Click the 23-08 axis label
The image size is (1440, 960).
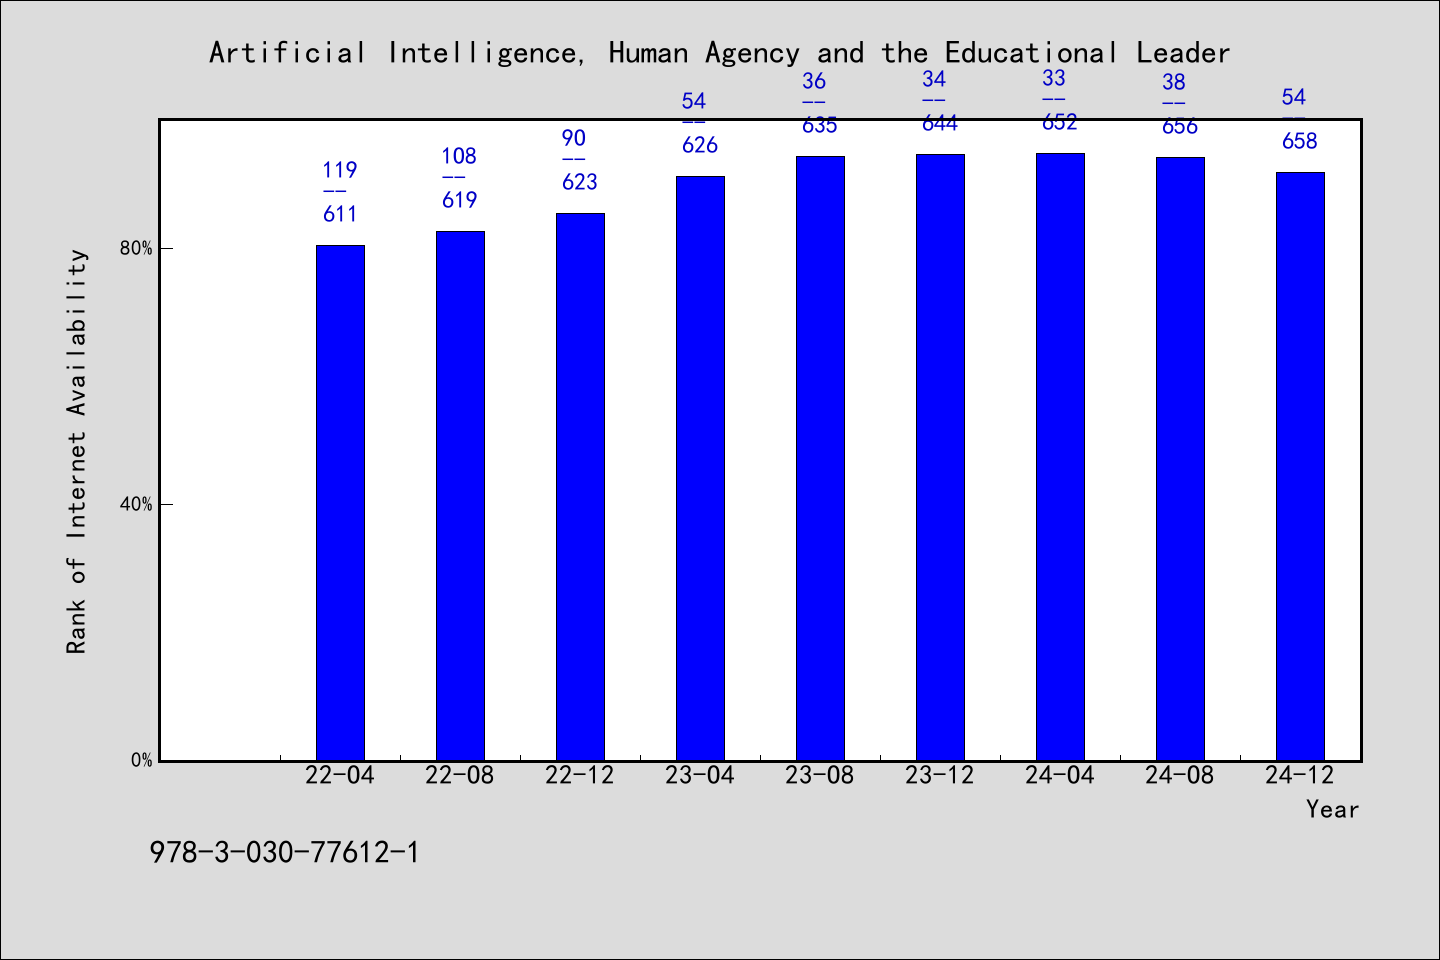click(x=820, y=775)
